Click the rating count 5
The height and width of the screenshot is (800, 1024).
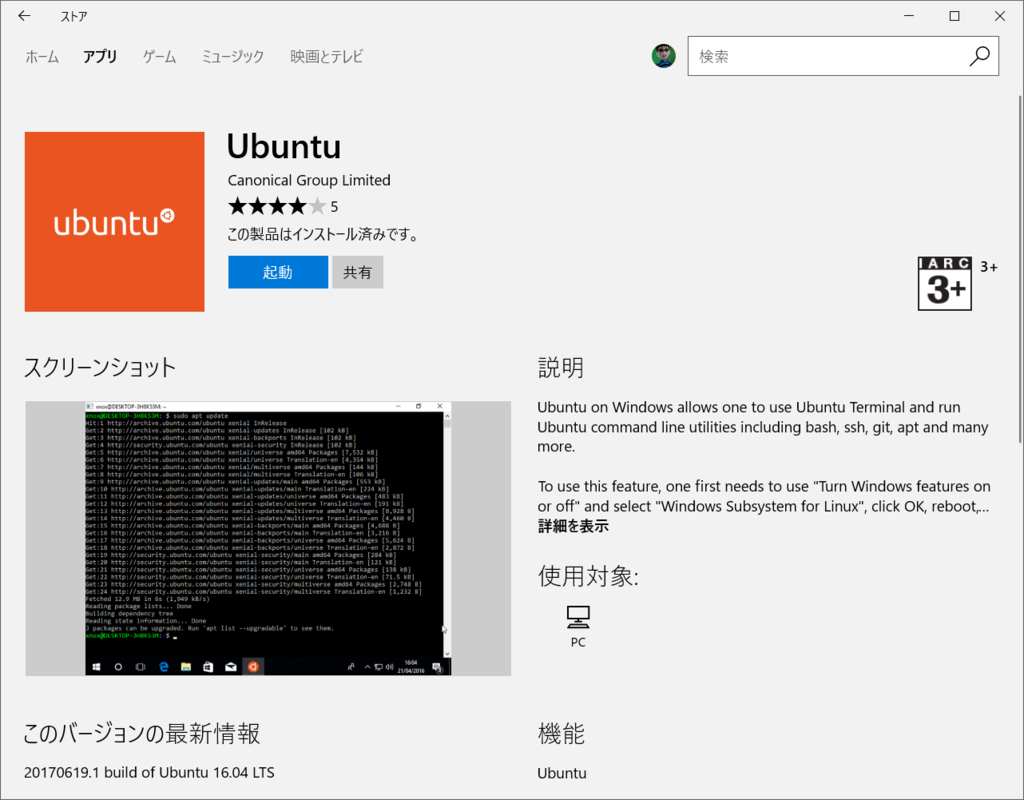pyautogui.click(x=334, y=207)
